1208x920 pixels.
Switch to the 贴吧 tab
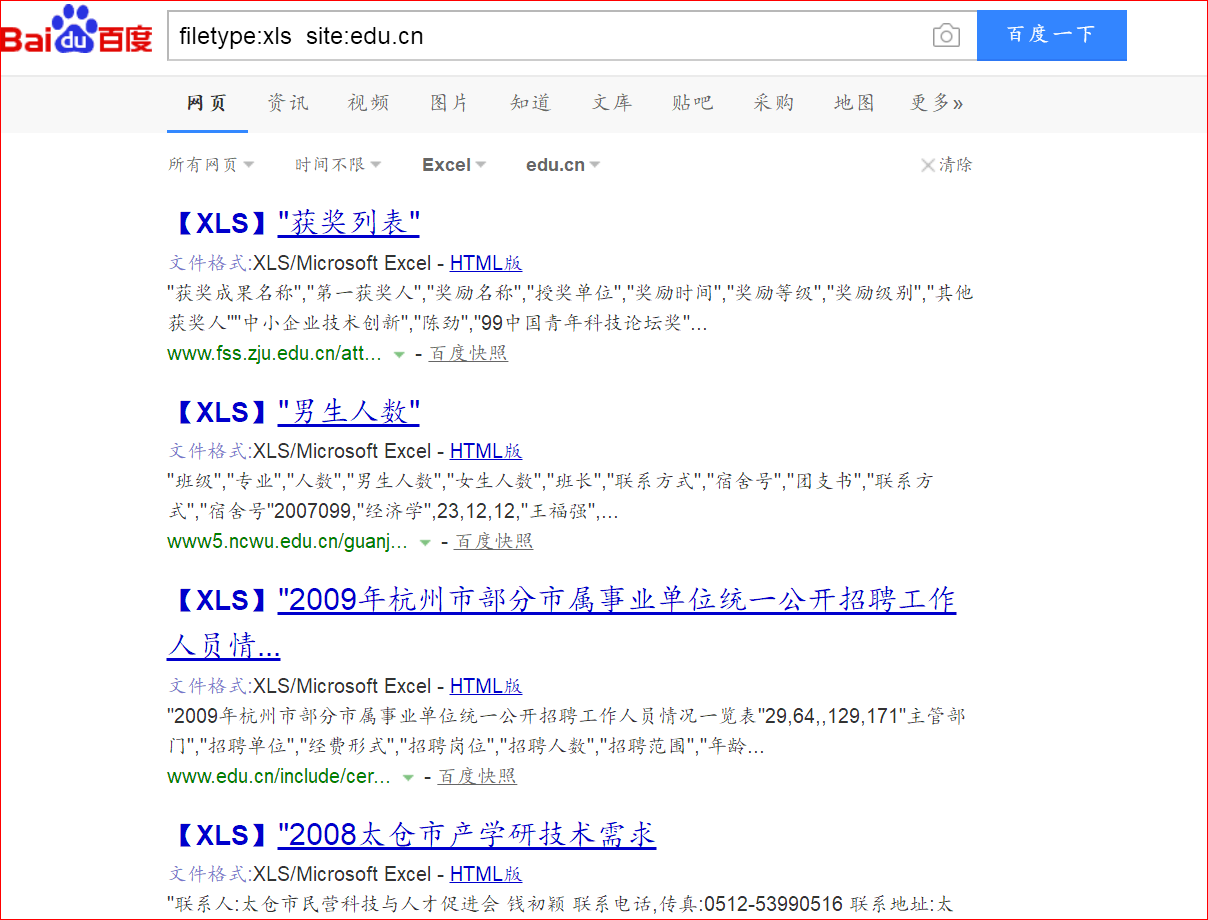693,103
